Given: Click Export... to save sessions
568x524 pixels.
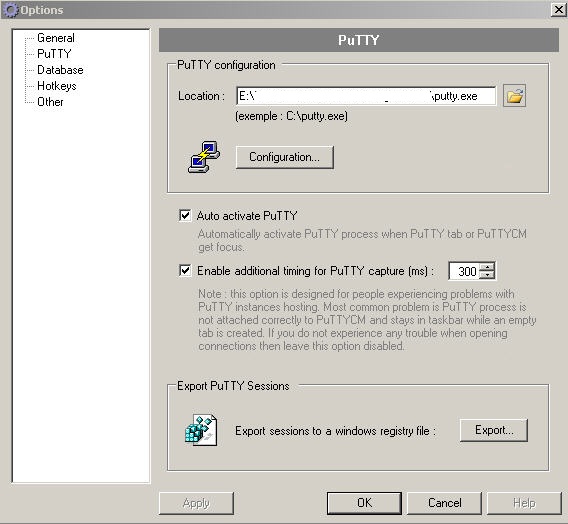Looking at the screenshot, I should tap(494, 430).
